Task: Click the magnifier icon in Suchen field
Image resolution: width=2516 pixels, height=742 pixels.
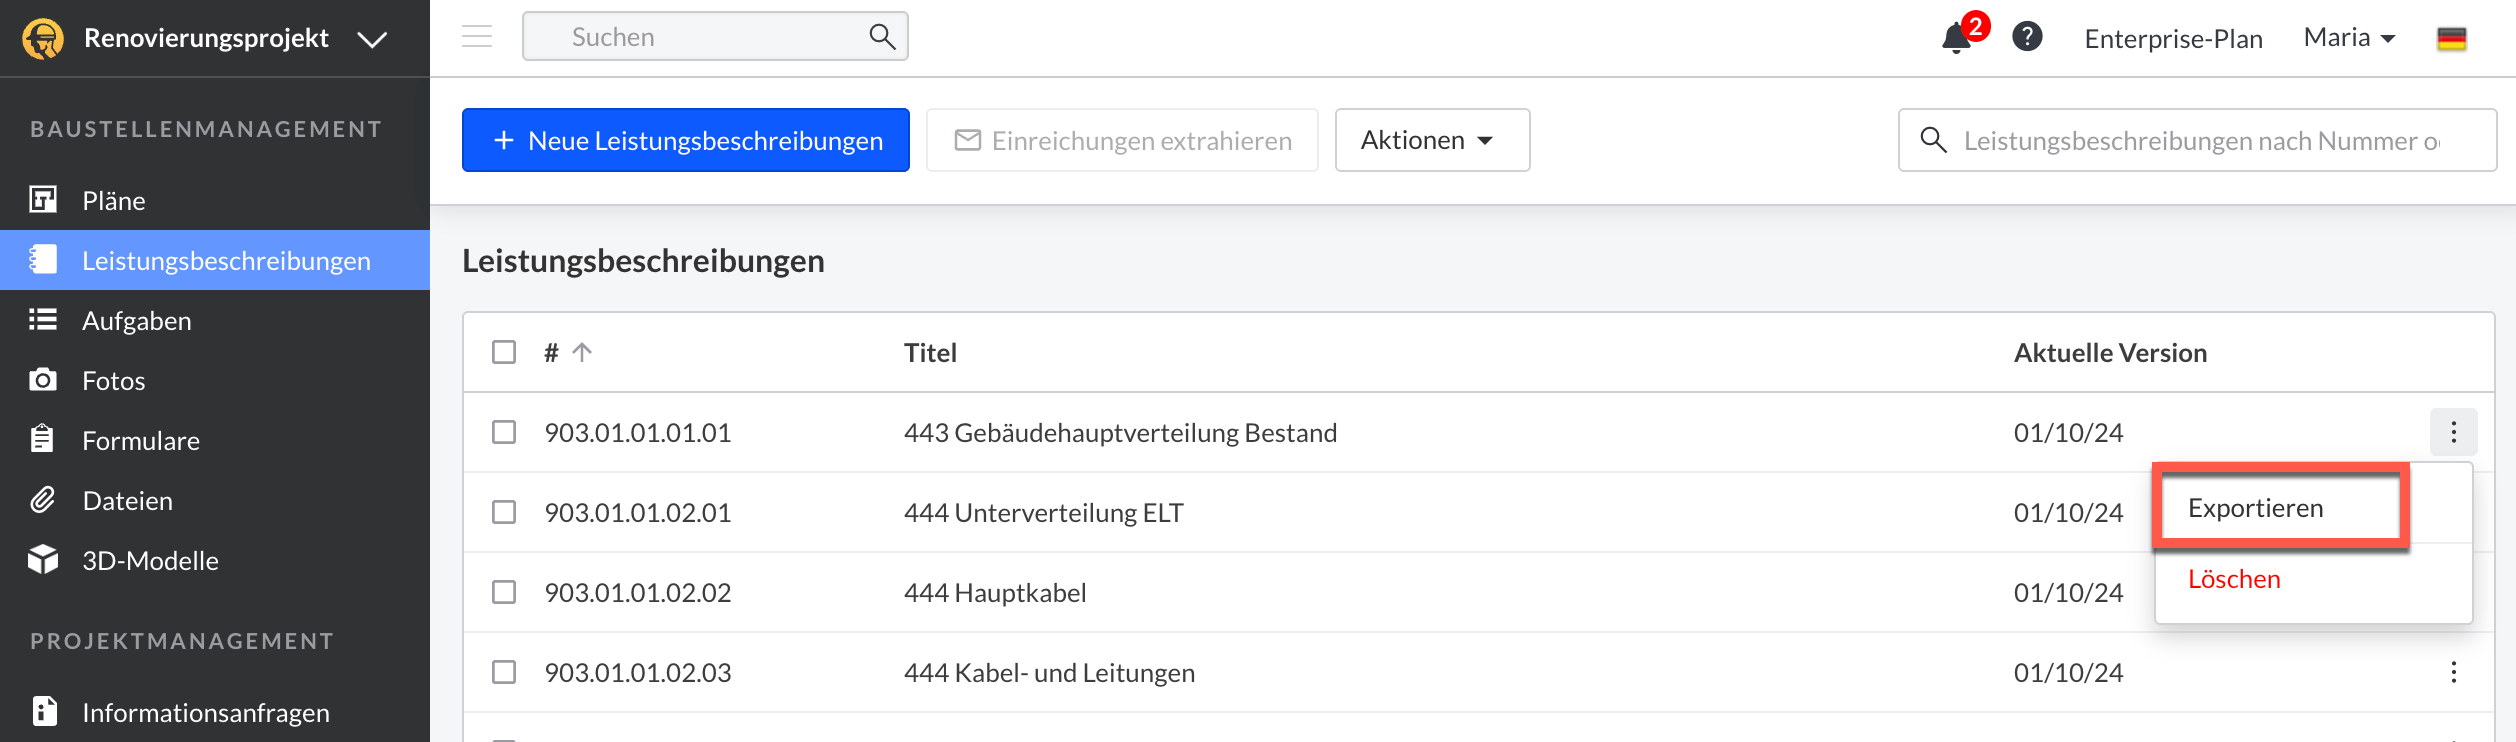Action: coord(881,37)
